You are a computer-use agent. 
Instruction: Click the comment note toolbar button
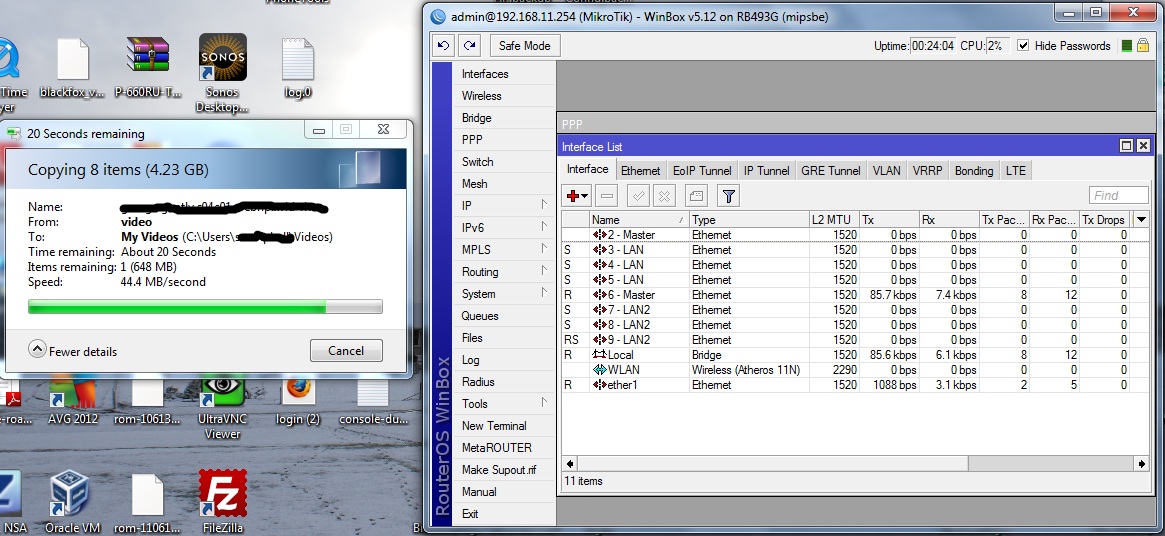coord(696,196)
